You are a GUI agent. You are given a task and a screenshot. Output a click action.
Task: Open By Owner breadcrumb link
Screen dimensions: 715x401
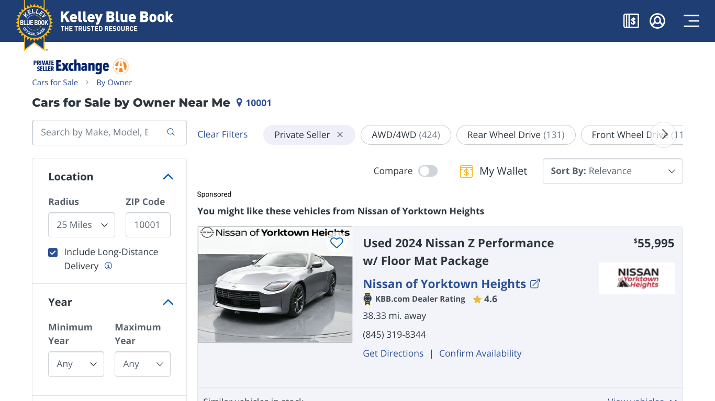tap(114, 83)
